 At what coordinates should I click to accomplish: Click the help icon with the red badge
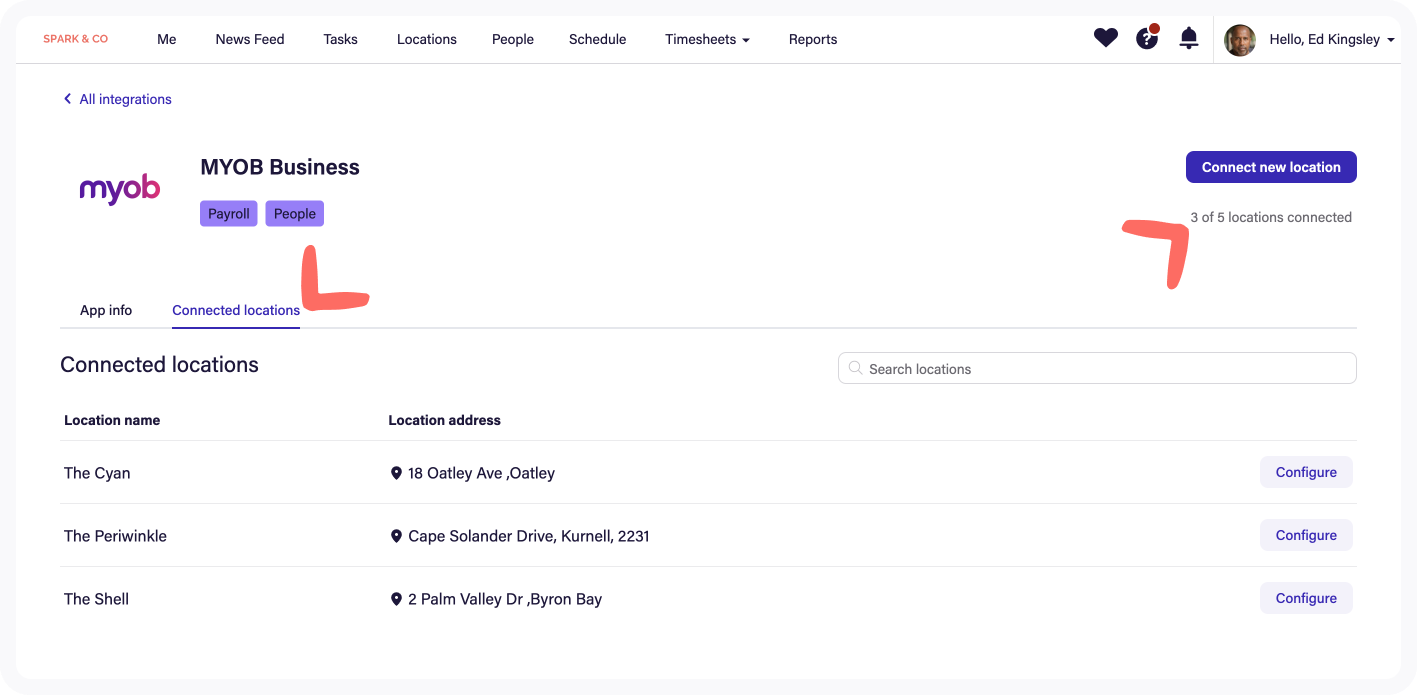point(1146,37)
